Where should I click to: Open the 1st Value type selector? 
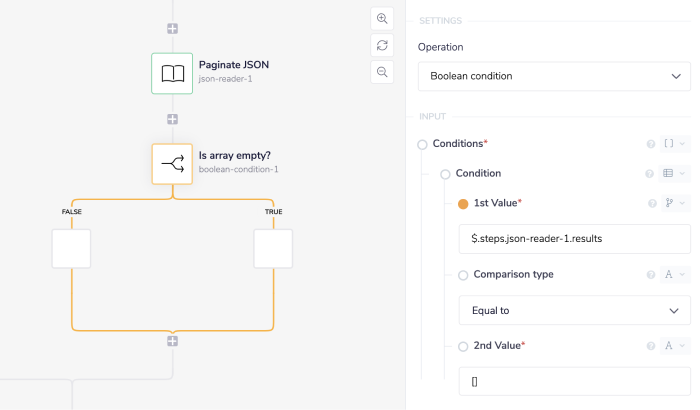(673, 203)
